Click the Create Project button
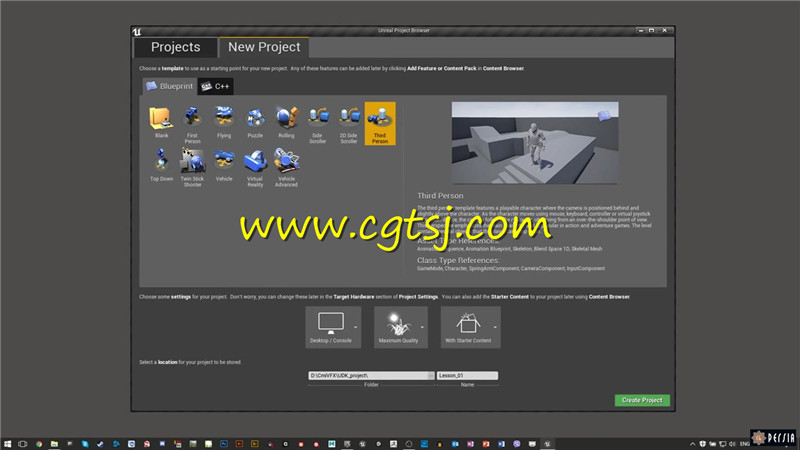The width and height of the screenshot is (800, 450). (x=642, y=400)
